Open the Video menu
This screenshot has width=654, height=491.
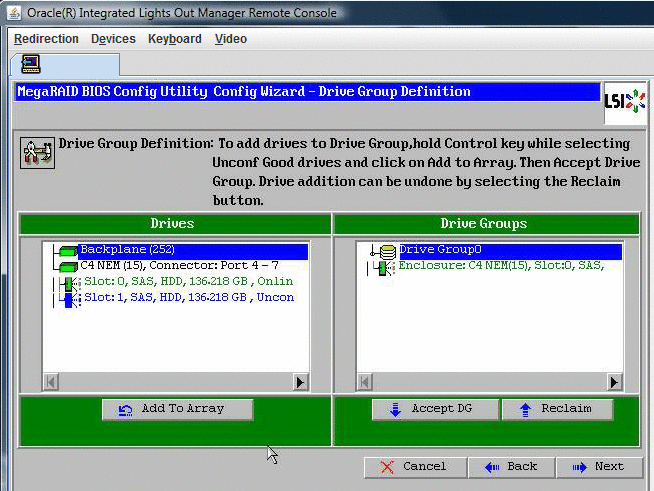pyautogui.click(x=231, y=39)
